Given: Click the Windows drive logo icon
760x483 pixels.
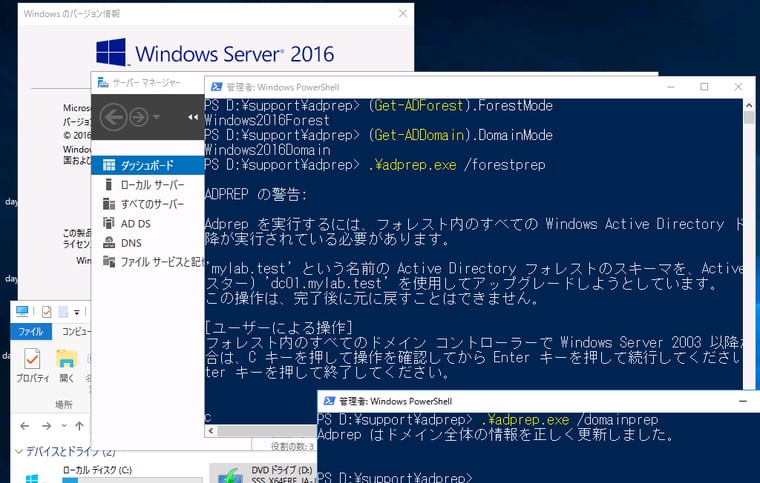Looking at the screenshot, I should pyautogui.click(x=32, y=478).
